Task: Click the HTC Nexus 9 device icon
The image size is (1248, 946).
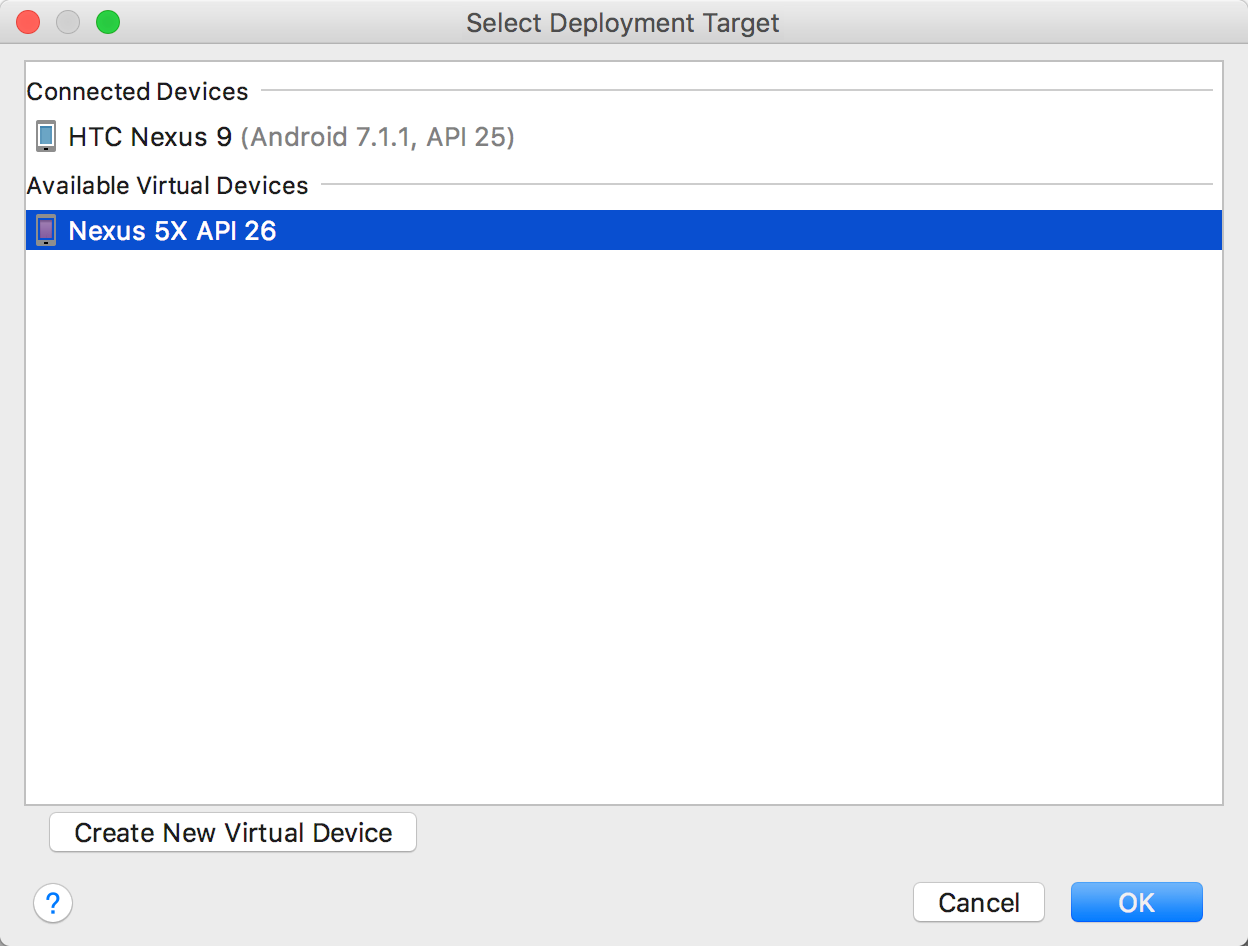Action: tap(45, 136)
